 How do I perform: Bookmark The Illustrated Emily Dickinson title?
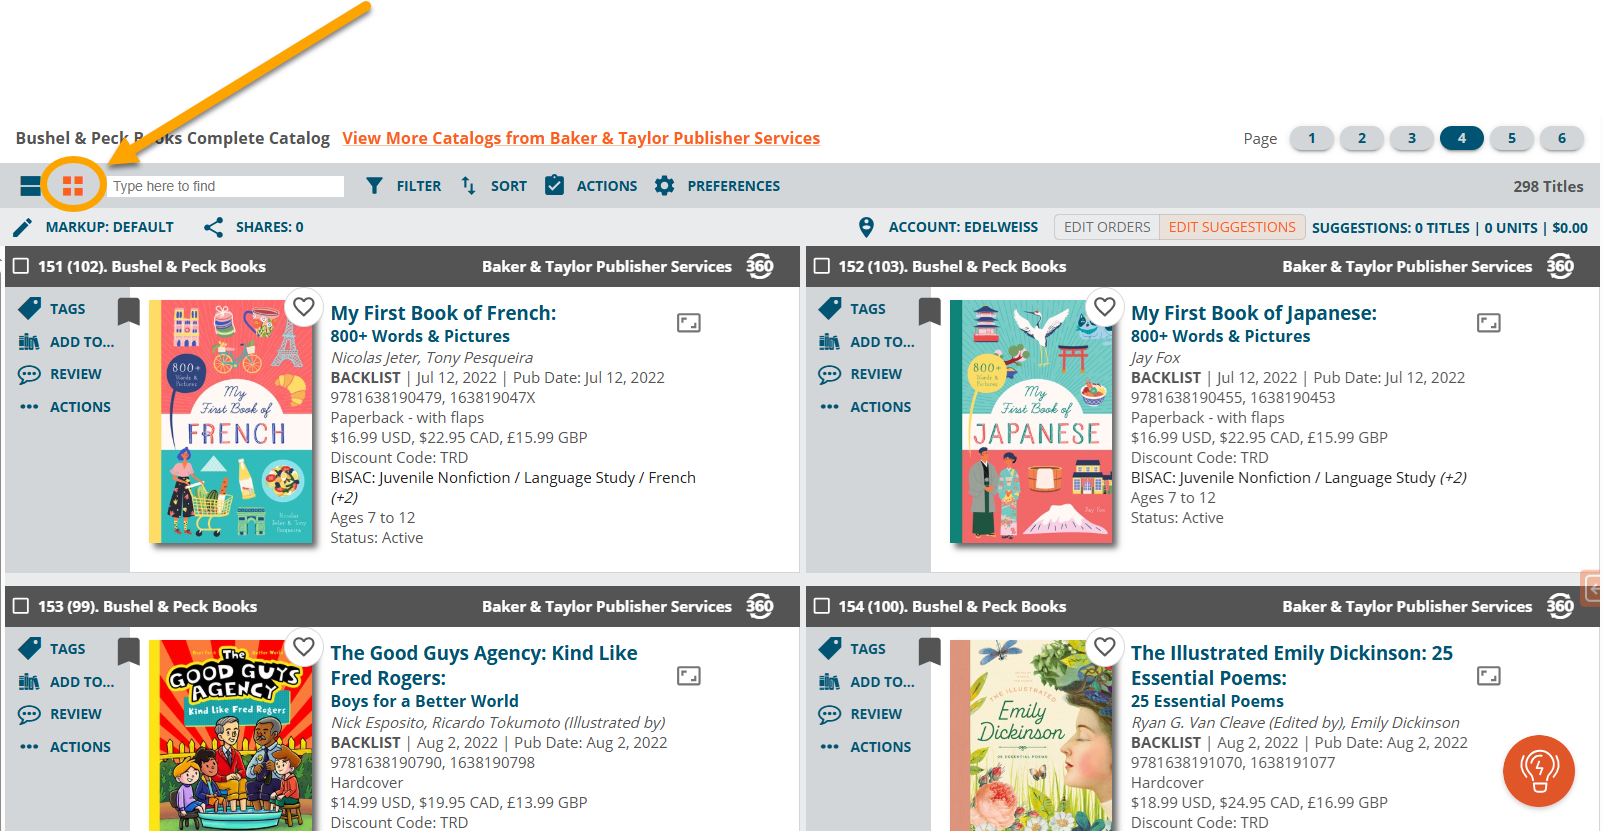(929, 651)
